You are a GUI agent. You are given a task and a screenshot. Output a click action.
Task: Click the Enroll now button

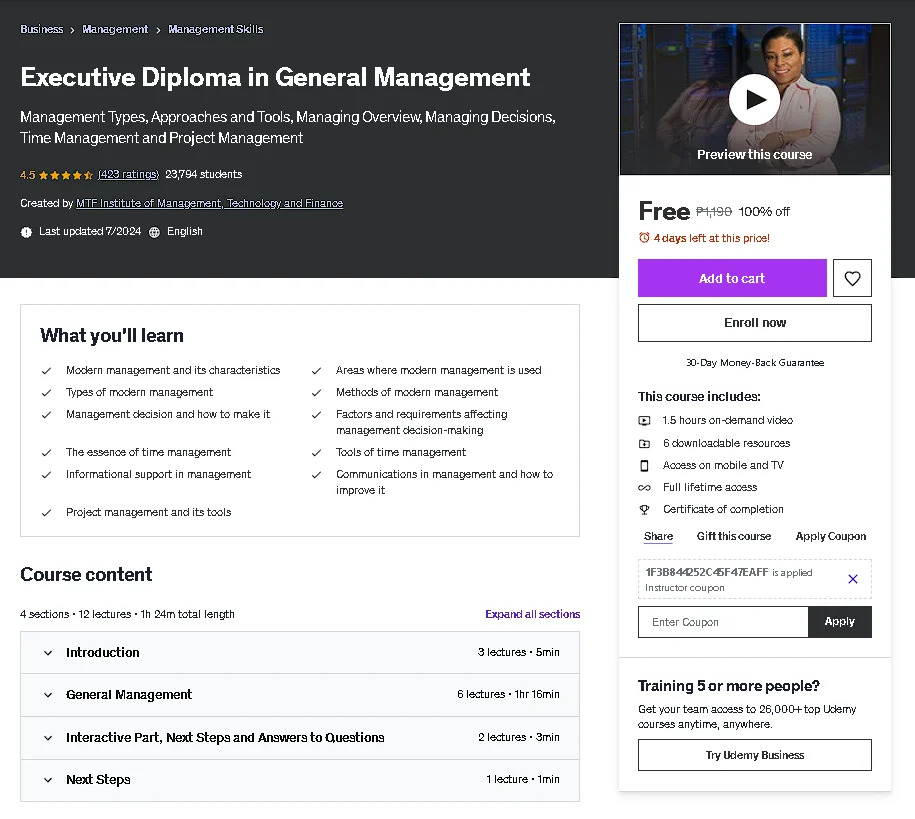pyautogui.click(x=755, y=323)
